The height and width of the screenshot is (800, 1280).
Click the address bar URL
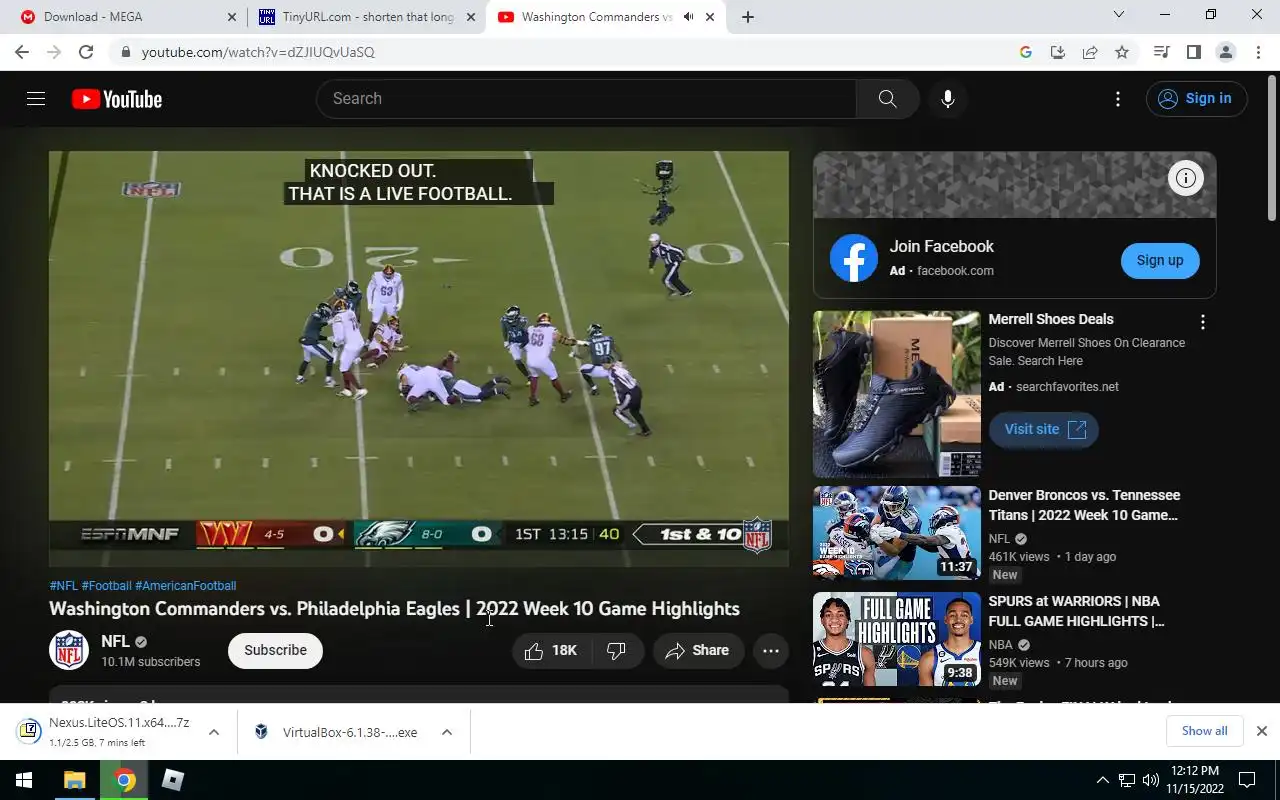(x=258, y=52)
